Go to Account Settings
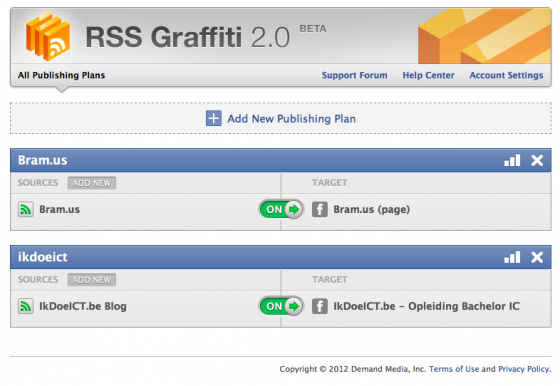560x386 pixels. coord(506,75)
